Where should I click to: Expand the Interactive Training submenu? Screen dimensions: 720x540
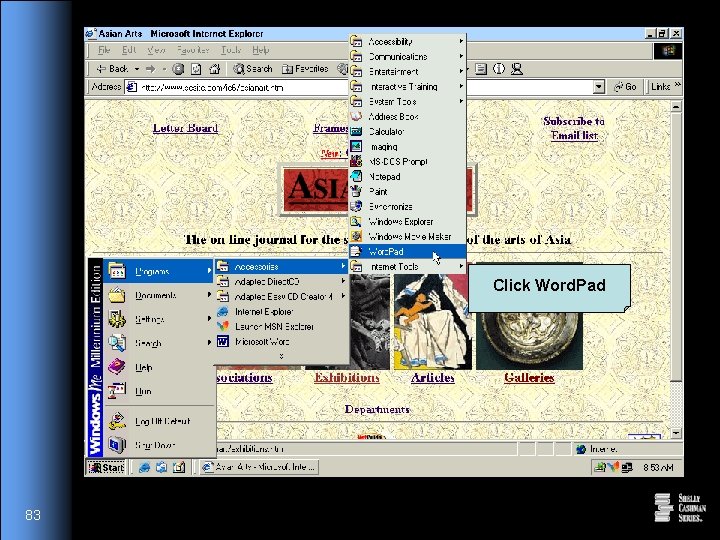(408, 87)
